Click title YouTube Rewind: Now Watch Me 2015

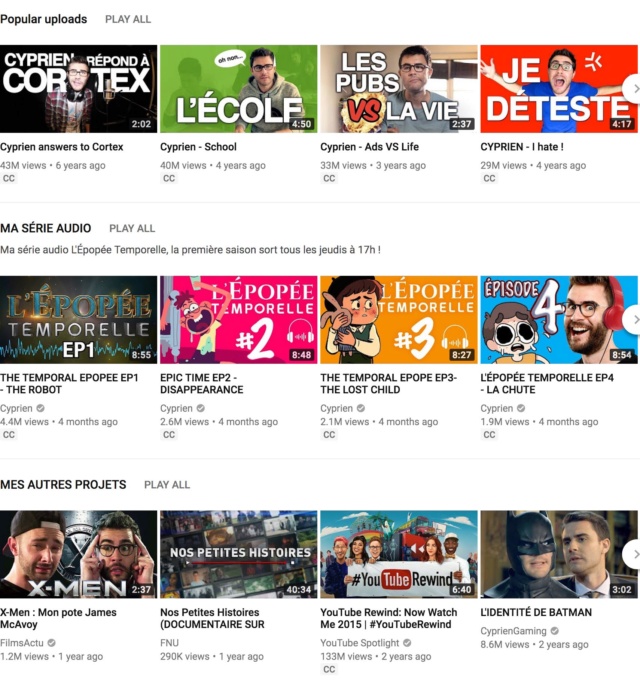(x=389, y=618)
